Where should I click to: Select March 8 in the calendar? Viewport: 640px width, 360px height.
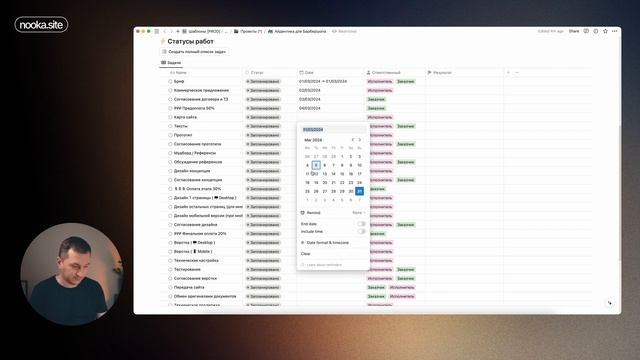(342, 165)
